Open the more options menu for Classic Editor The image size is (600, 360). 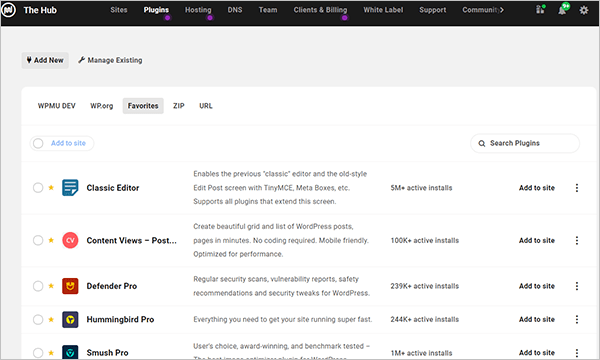[x=577, y=188]
